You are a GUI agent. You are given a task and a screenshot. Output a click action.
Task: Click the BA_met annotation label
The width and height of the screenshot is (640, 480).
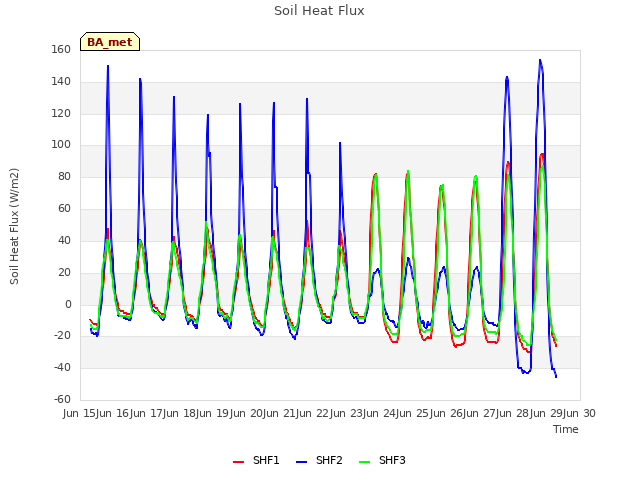[x=110, y=42]
